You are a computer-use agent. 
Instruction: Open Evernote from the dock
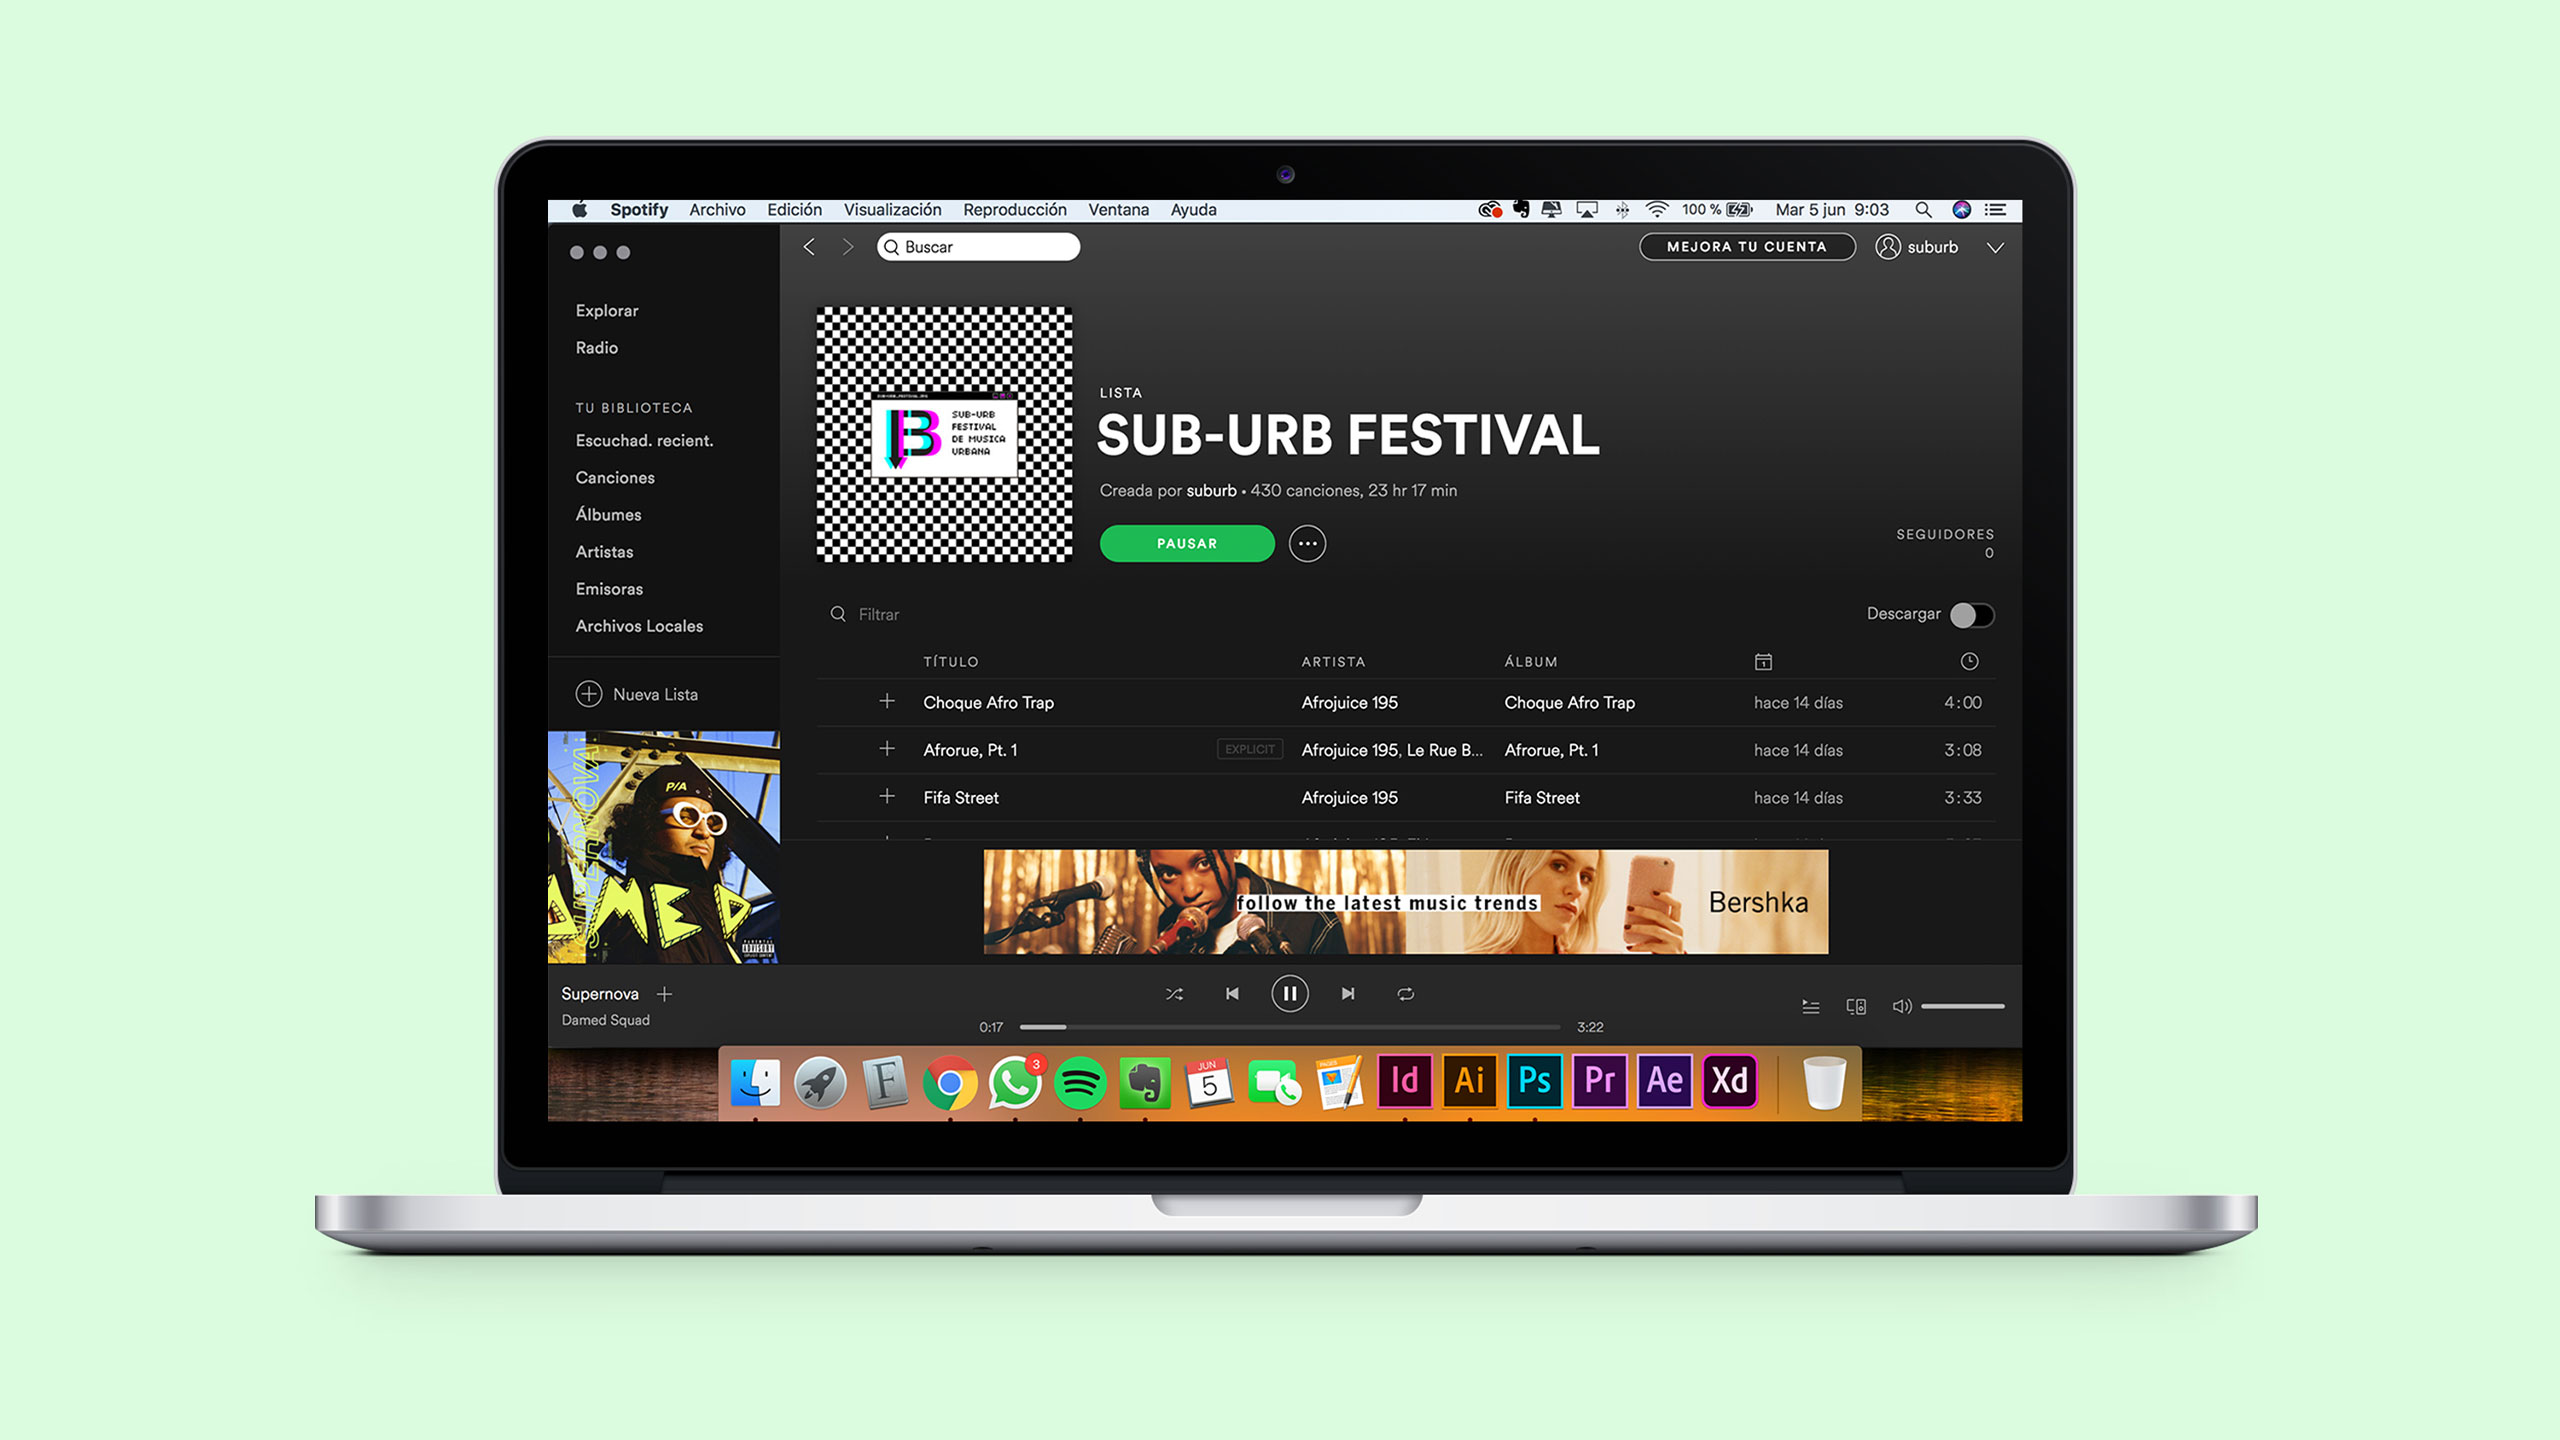(1145, 1082)
